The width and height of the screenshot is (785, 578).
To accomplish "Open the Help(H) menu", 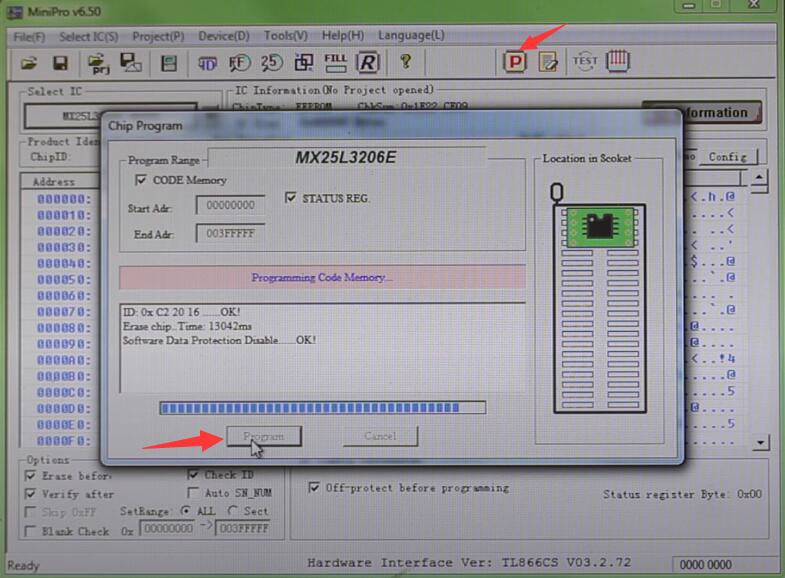I will pyautogui.click(x=343, y=36).
